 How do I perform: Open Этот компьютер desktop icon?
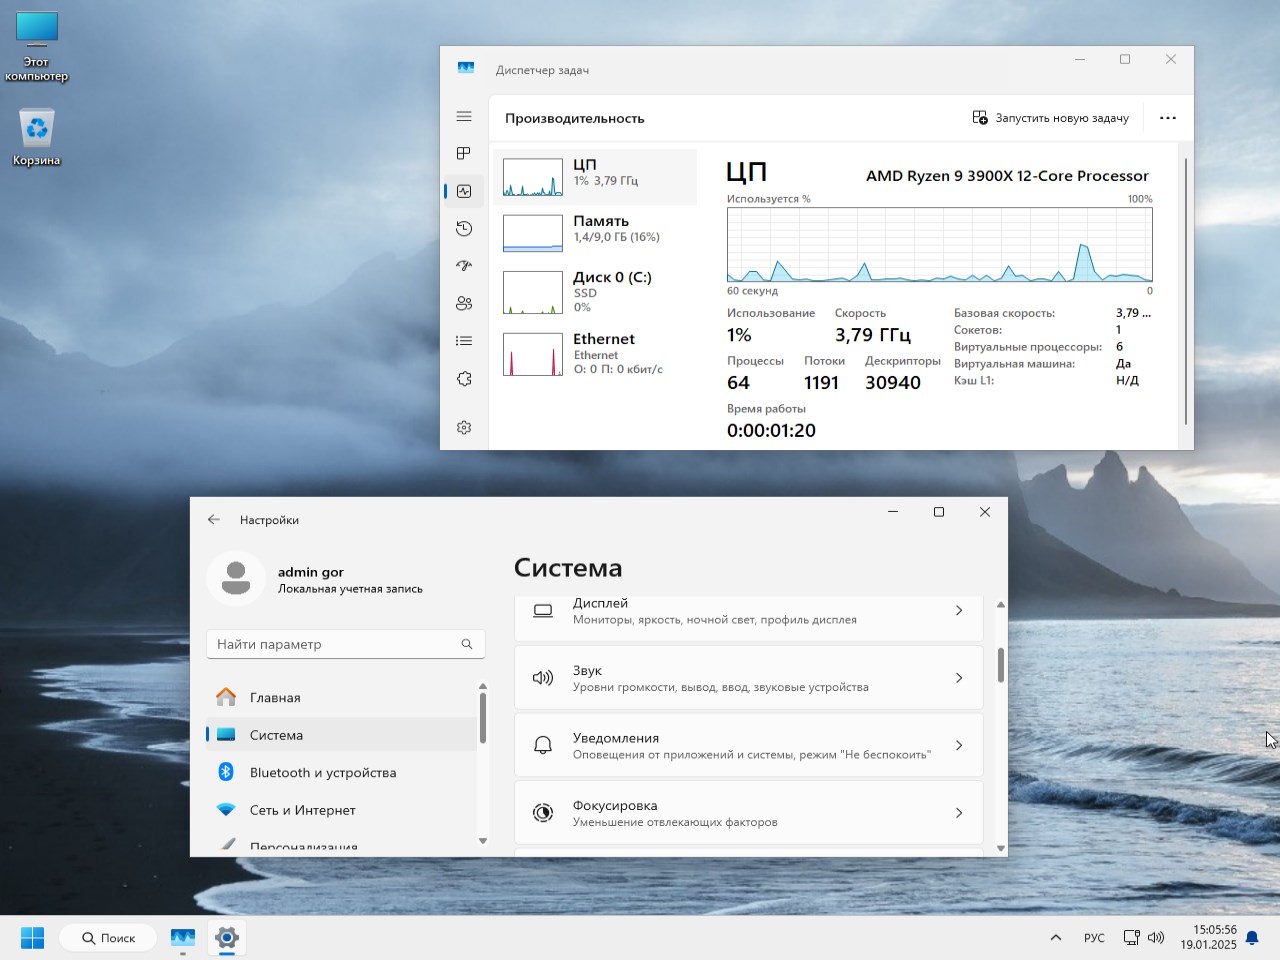[37, 46]
